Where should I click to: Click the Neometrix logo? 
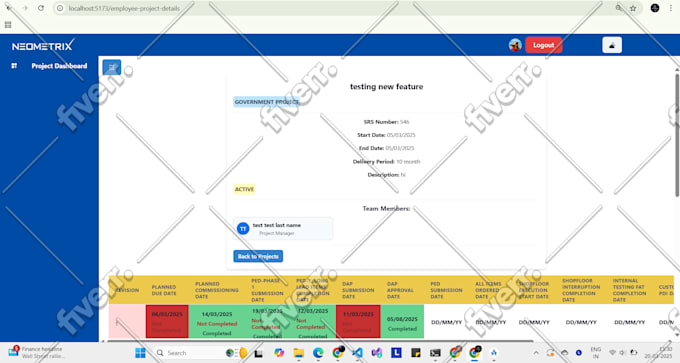click(43, 45)
